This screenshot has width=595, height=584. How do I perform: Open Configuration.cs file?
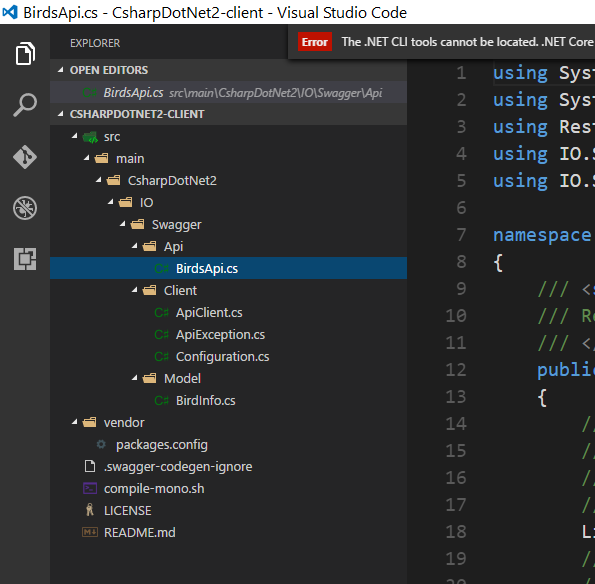pos(222,357)
